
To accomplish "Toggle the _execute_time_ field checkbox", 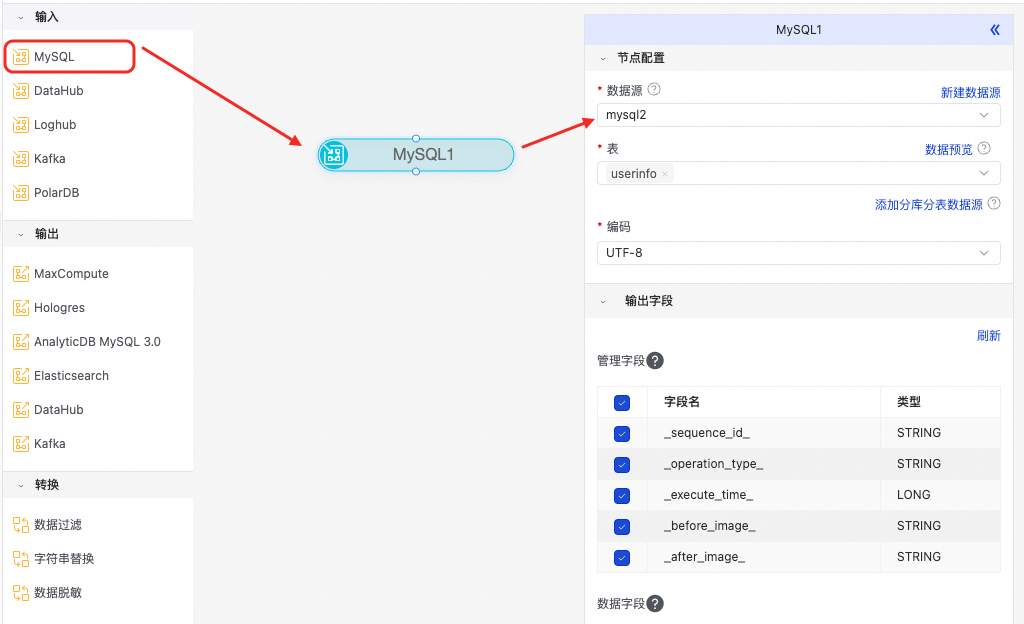I will pyautogui.click(x=622, y=495).
